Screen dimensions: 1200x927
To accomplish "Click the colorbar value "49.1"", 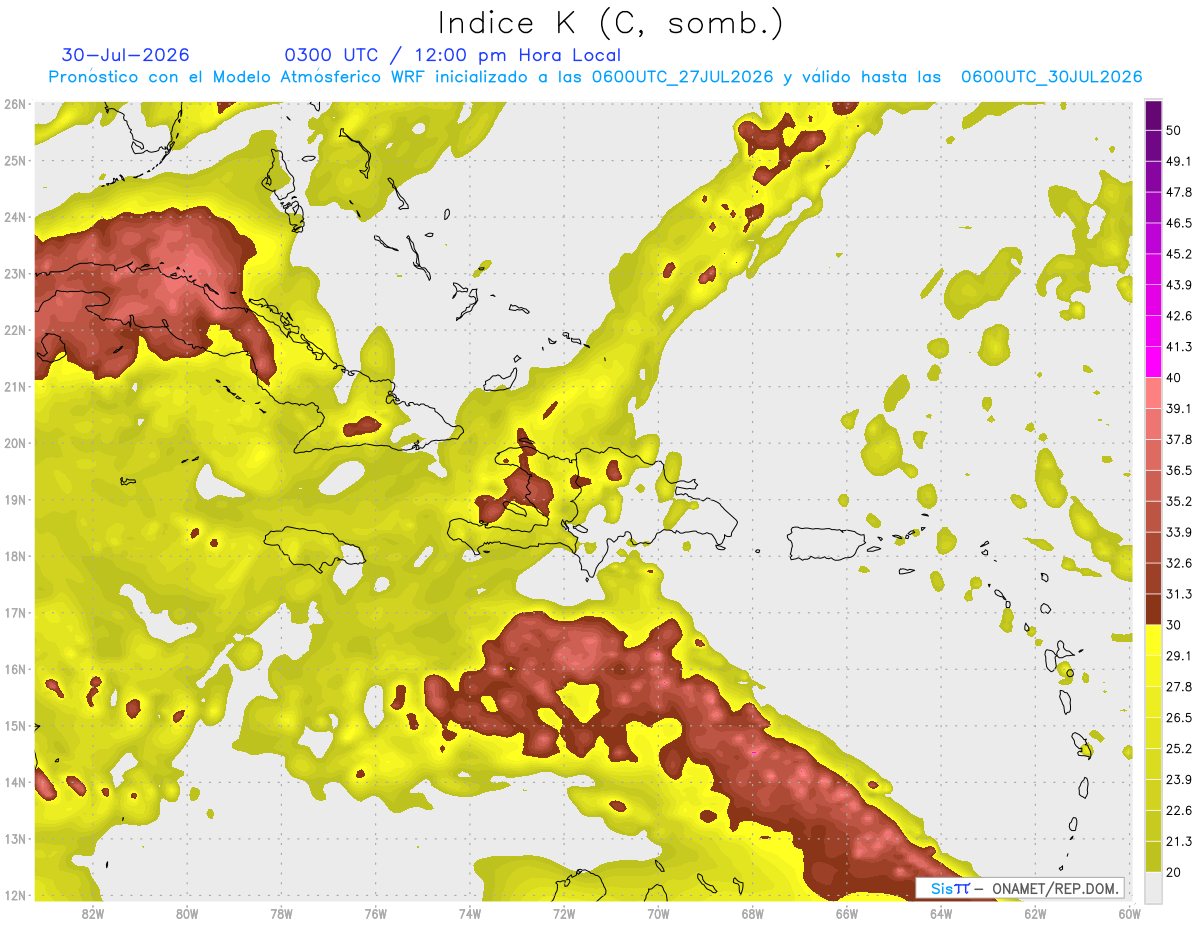I will [1179, 161].
